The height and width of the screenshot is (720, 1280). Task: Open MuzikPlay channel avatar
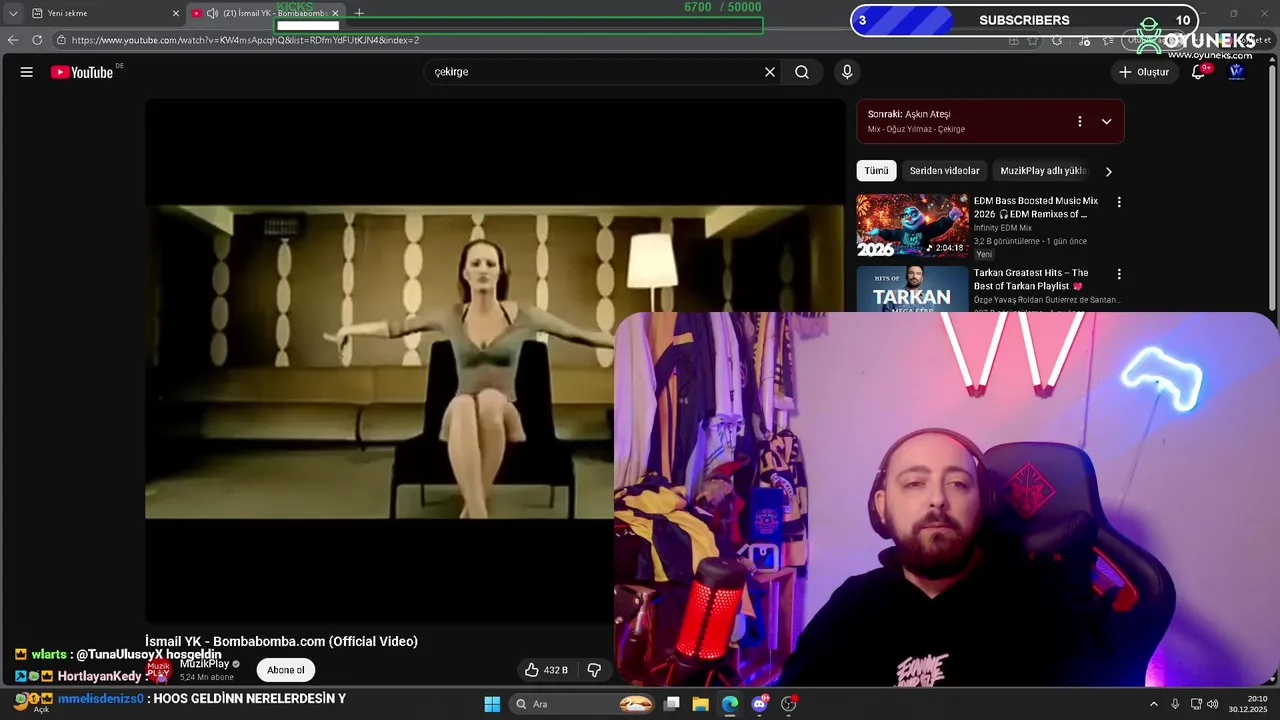pyautogui.click(x=159, y=670)
